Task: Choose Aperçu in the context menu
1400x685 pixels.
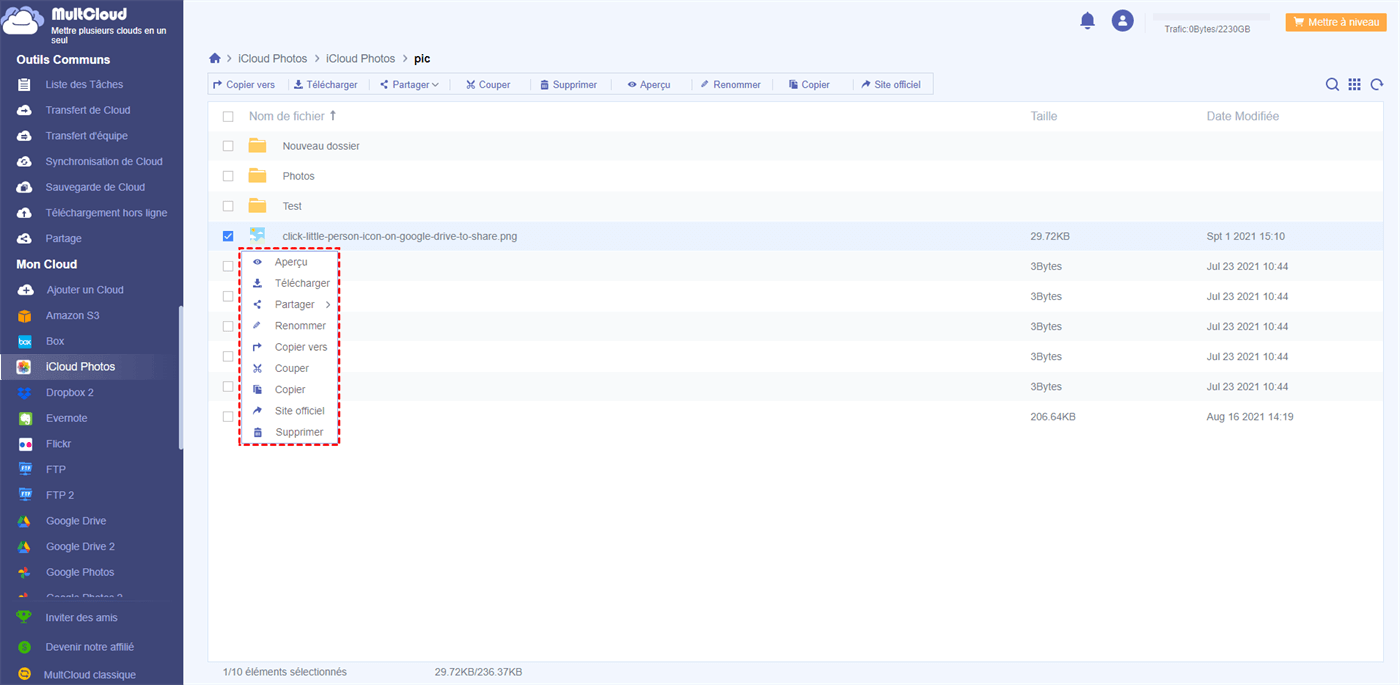Action: [290, 262]
